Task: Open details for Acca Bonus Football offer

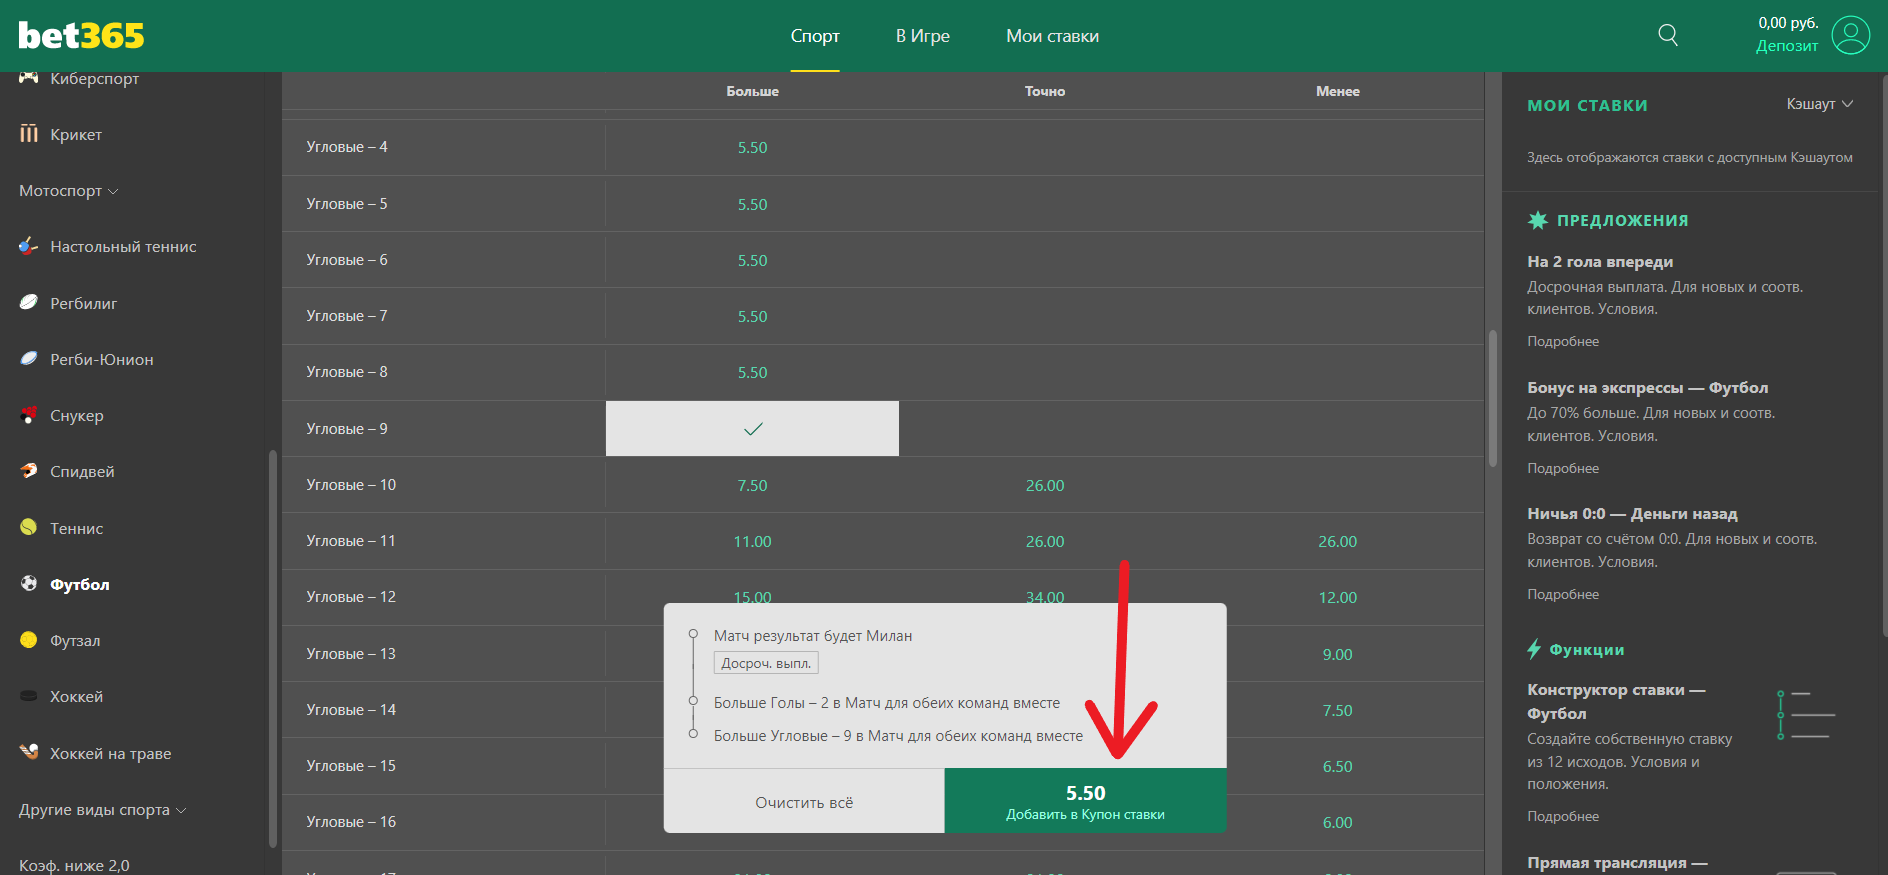Action: (x=1563, y=468)
